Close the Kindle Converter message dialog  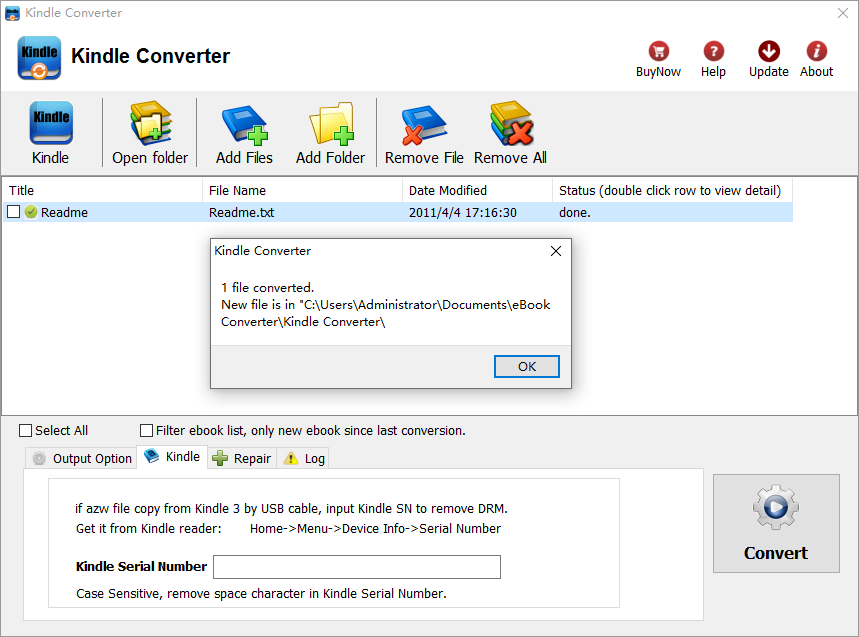click(x=556, y=251)
